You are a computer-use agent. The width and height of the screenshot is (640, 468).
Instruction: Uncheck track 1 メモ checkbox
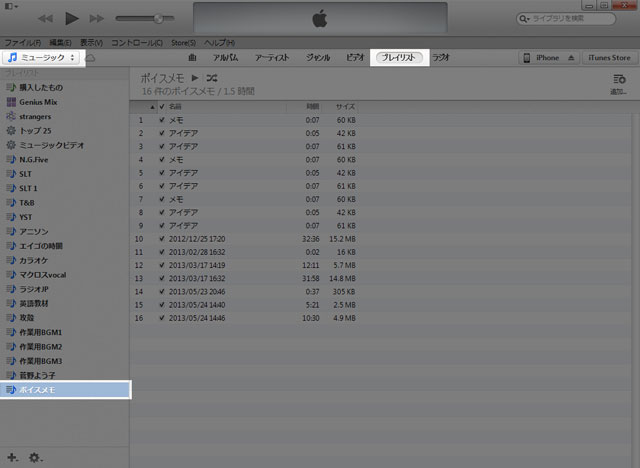click(162, 120)
